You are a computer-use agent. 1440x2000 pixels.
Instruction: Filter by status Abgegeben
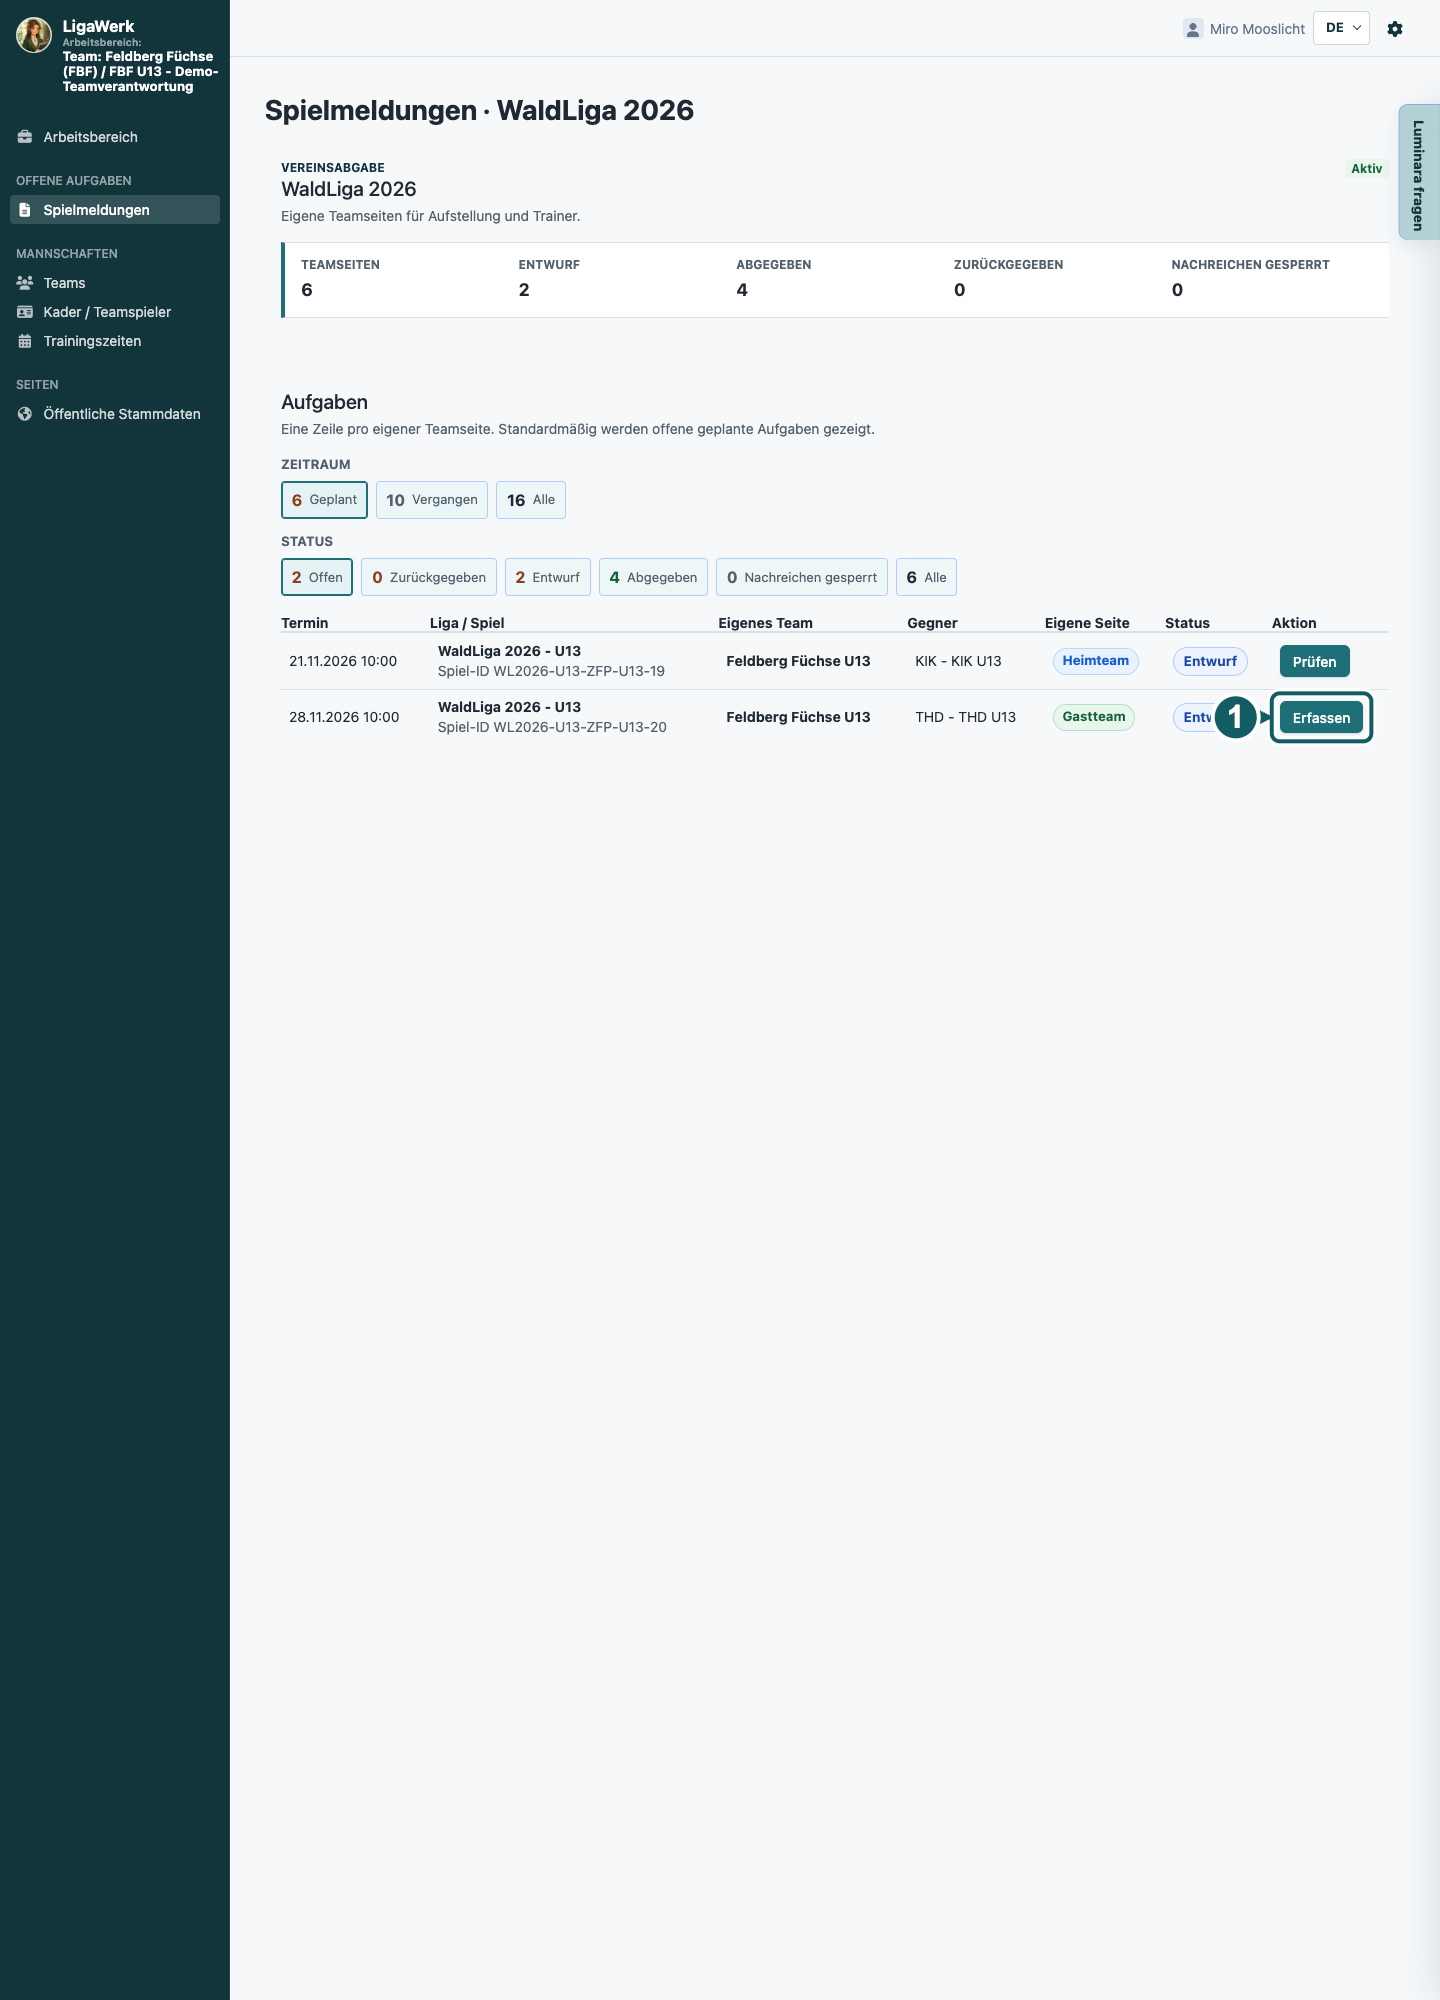pyautogui.click(x=653, y=577)
